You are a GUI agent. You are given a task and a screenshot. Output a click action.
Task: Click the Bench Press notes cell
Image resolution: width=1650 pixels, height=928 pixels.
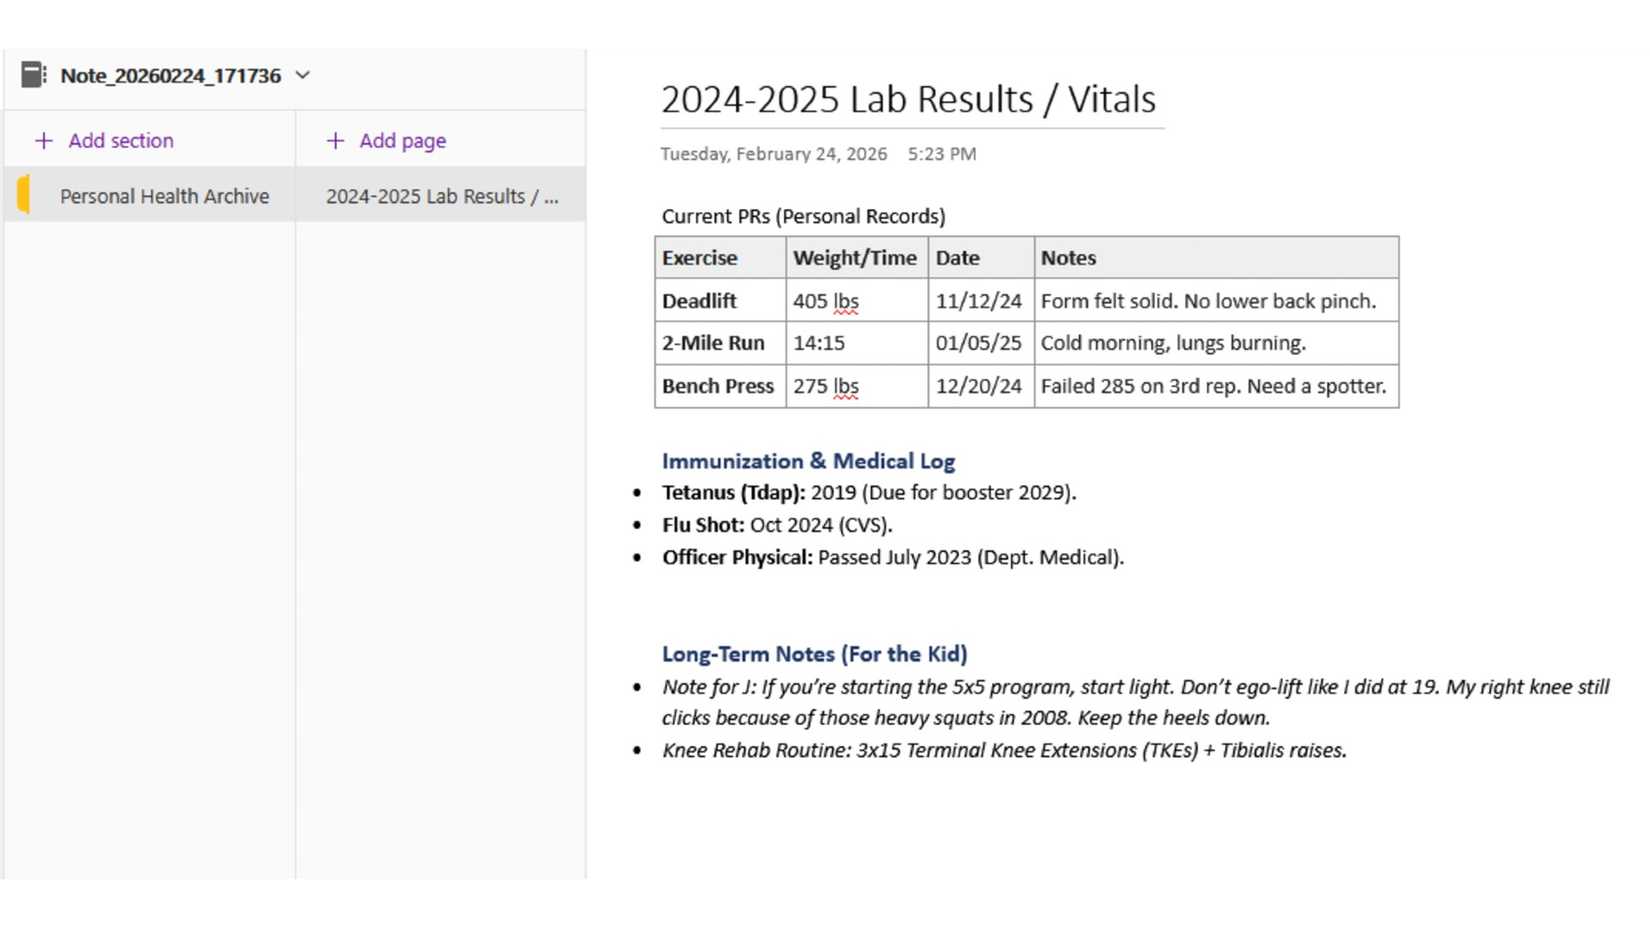[x=1213, y=386]
